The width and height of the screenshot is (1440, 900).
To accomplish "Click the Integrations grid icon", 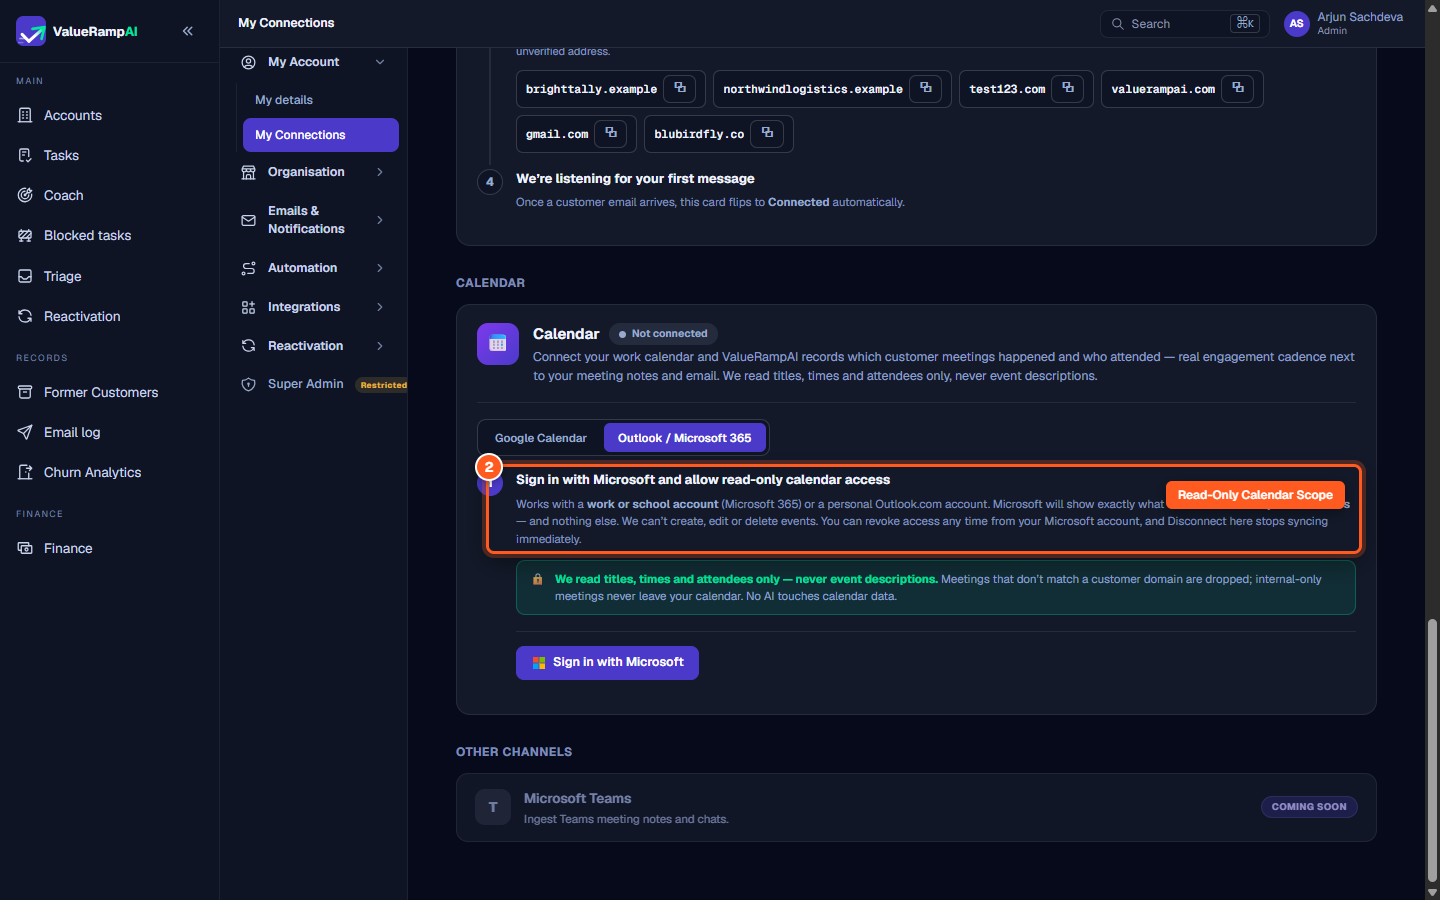I will pyautogui.click(x=248, y=307).
